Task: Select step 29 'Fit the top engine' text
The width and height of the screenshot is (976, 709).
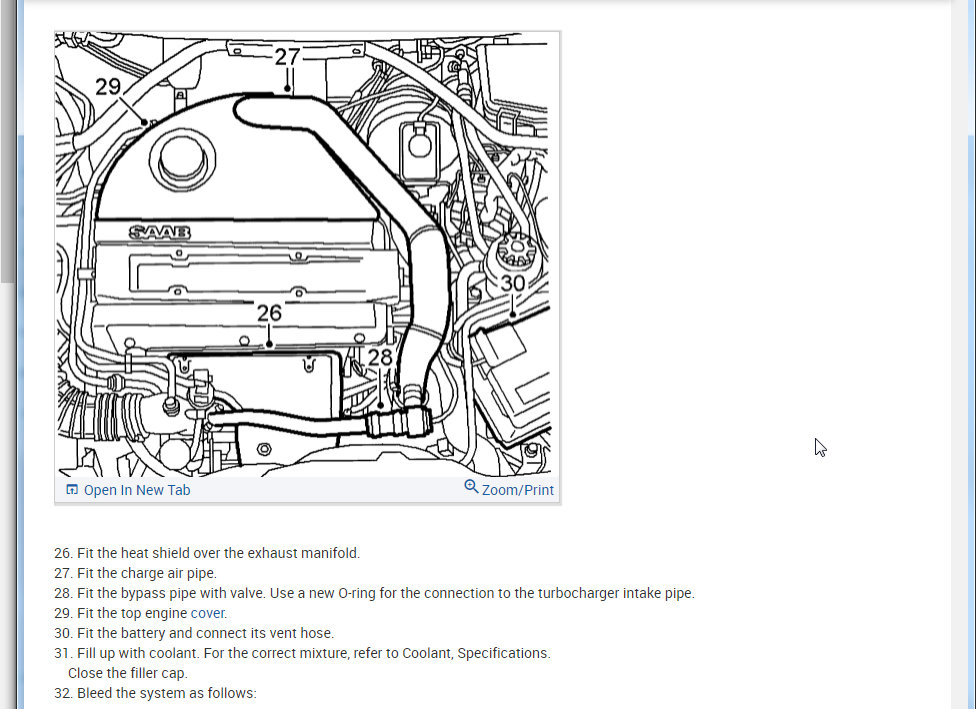Action: 121,613
